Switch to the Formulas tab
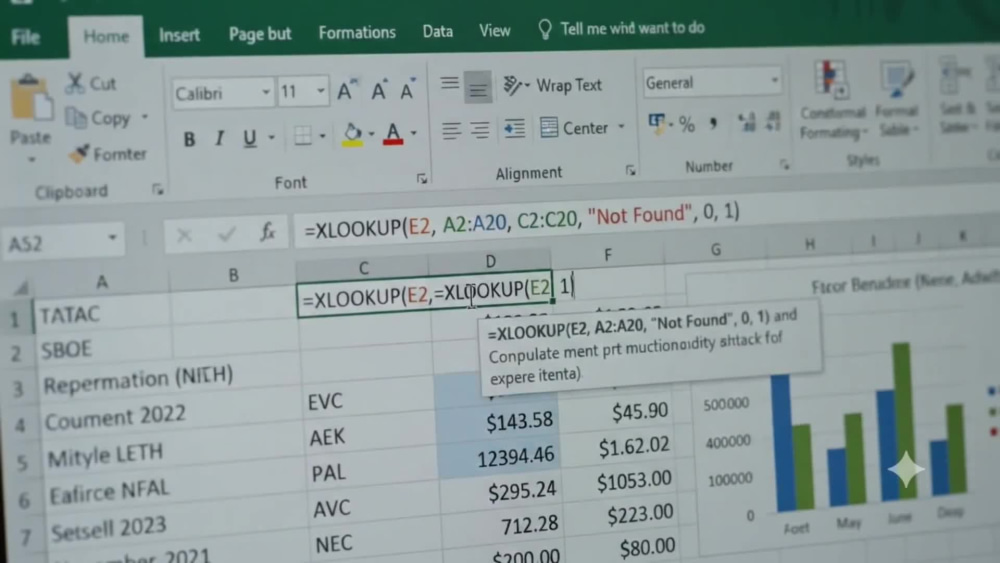This screenshot has width=1000, height=563. [357, 32]
